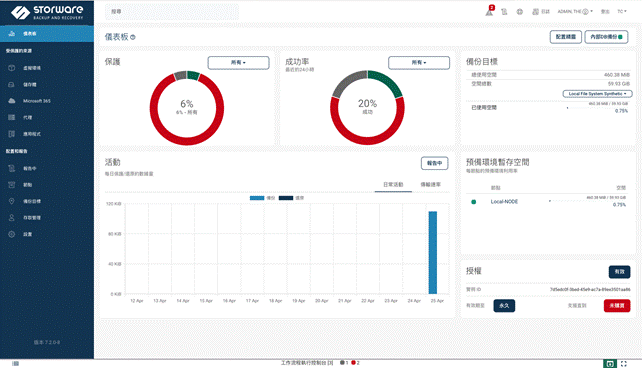
Task: Click the Storware logo
Action: click(47, 12)
